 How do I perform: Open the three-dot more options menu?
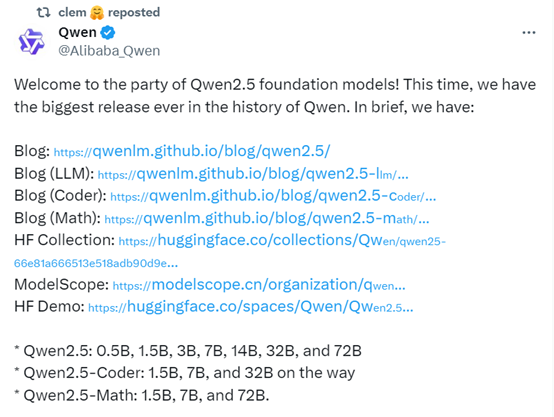pyautogui.click(x=529, y=33)
